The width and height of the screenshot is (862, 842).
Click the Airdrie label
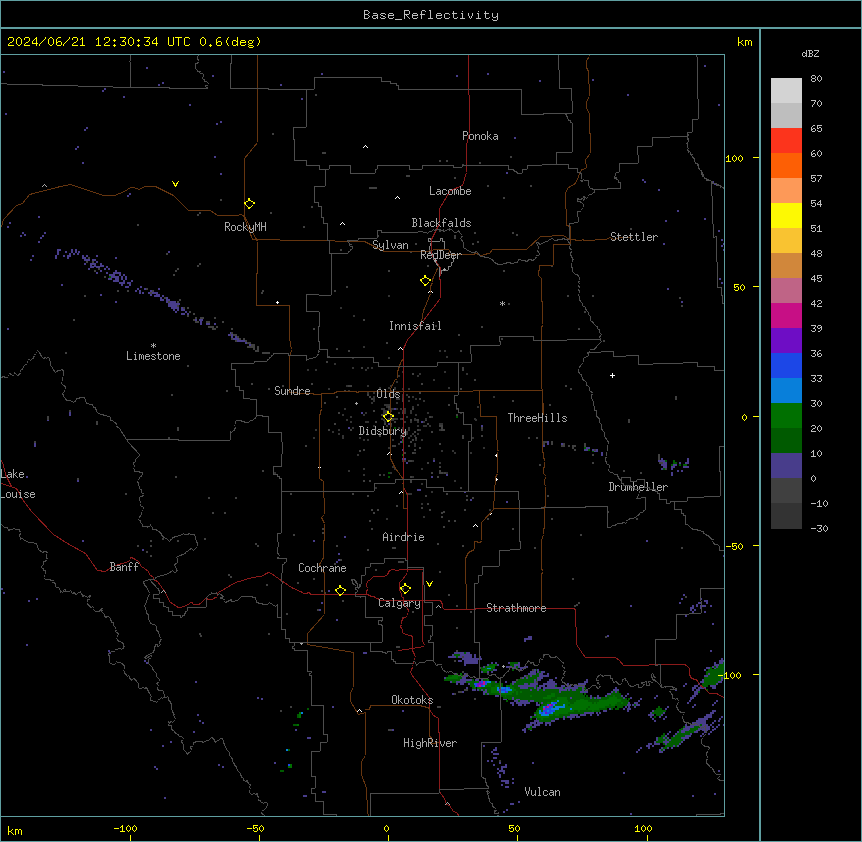404,537
